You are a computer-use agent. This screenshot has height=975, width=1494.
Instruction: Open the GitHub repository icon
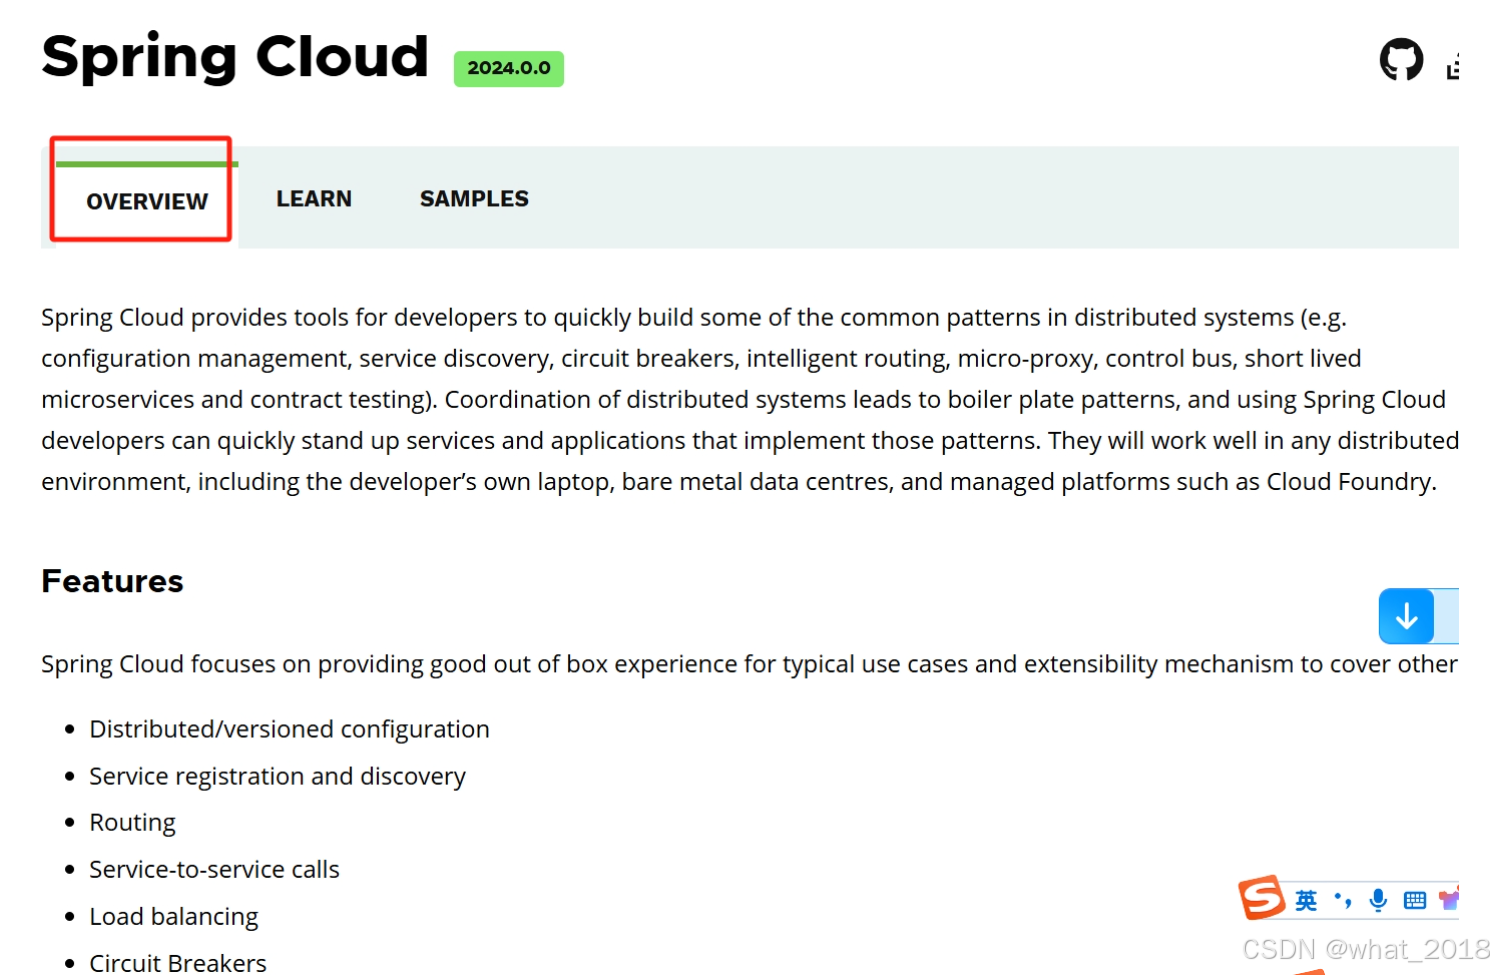click(1401, 59)
